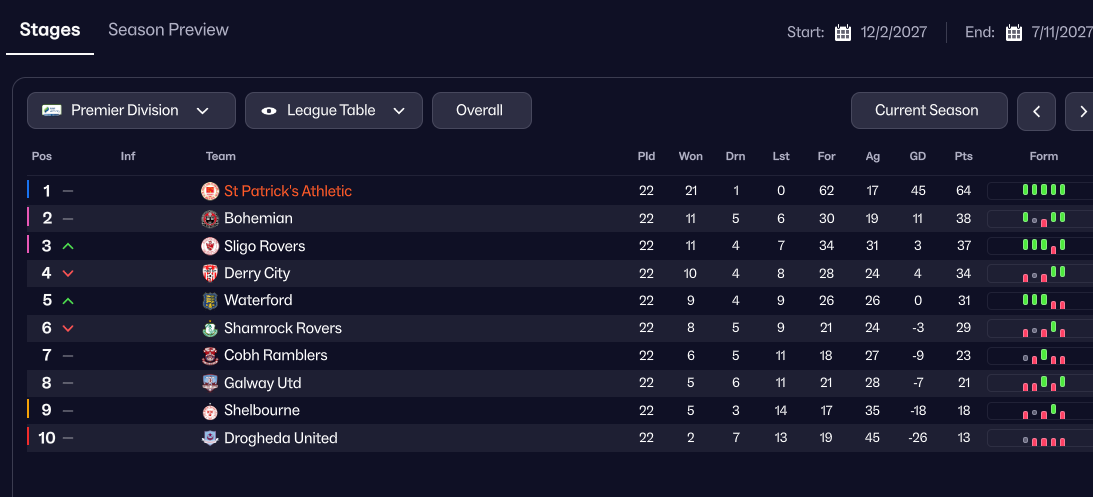Click Sligo Rovers club badge
The height and width of the screenshot is (497, 1093).
[210, 246]
